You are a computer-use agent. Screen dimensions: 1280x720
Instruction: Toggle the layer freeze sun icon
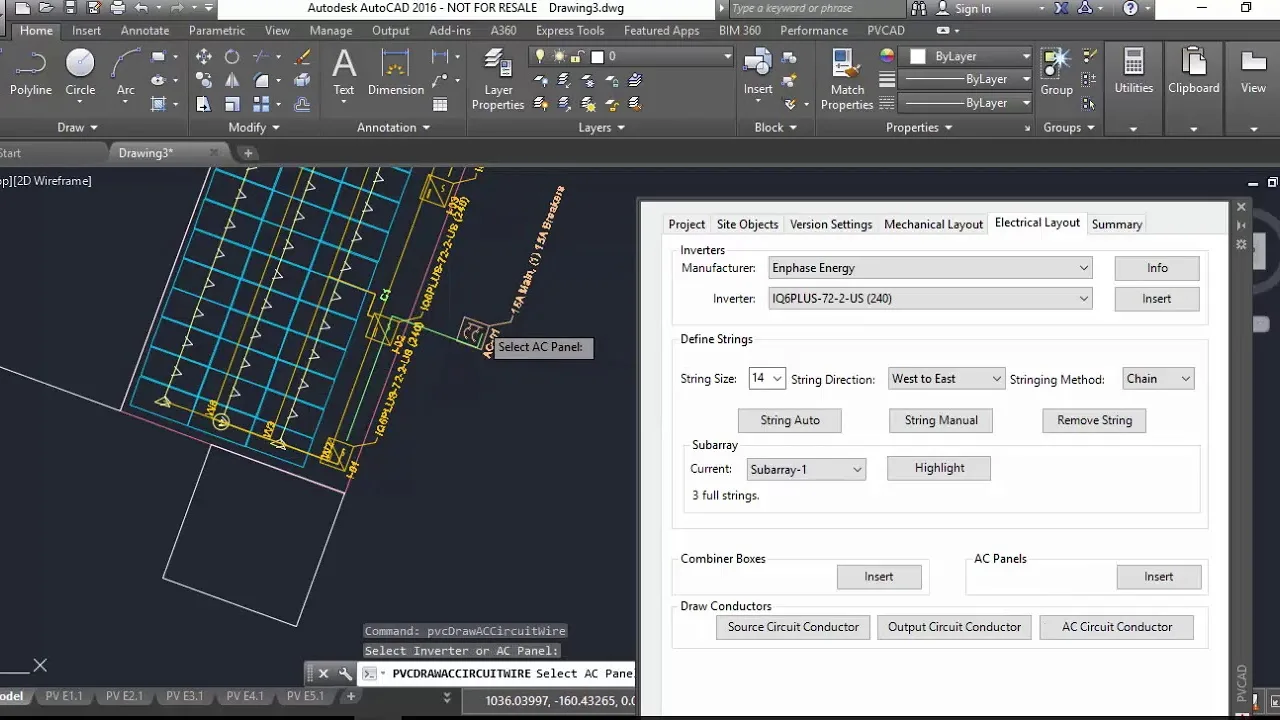tap(558, 57)
